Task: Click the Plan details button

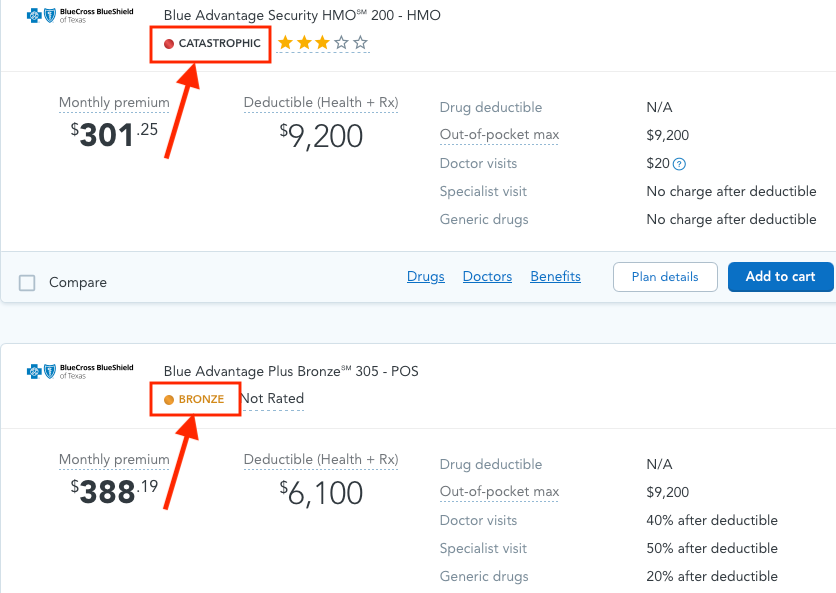Action: coord(665,277)
